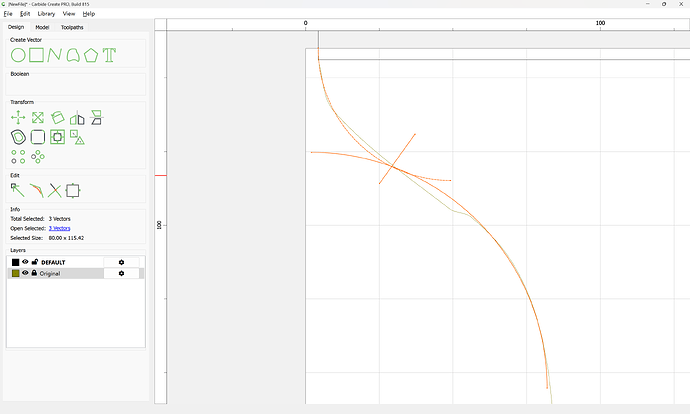Select the Circle vector tool
This screenshot has width=690, height=414.
coord(18,55)
